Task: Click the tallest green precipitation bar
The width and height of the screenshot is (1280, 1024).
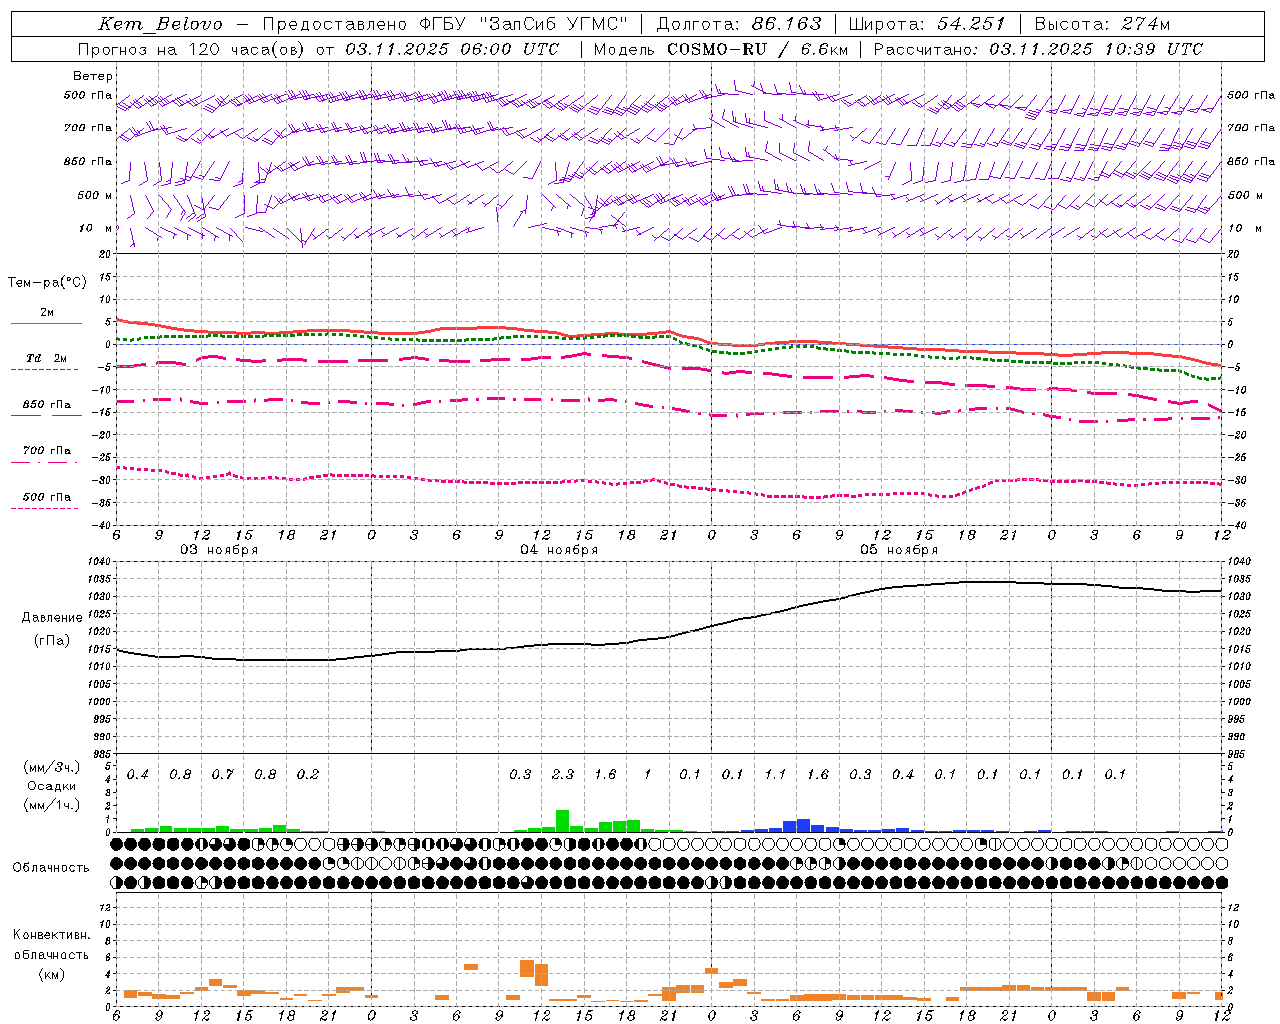Action: 562,821
